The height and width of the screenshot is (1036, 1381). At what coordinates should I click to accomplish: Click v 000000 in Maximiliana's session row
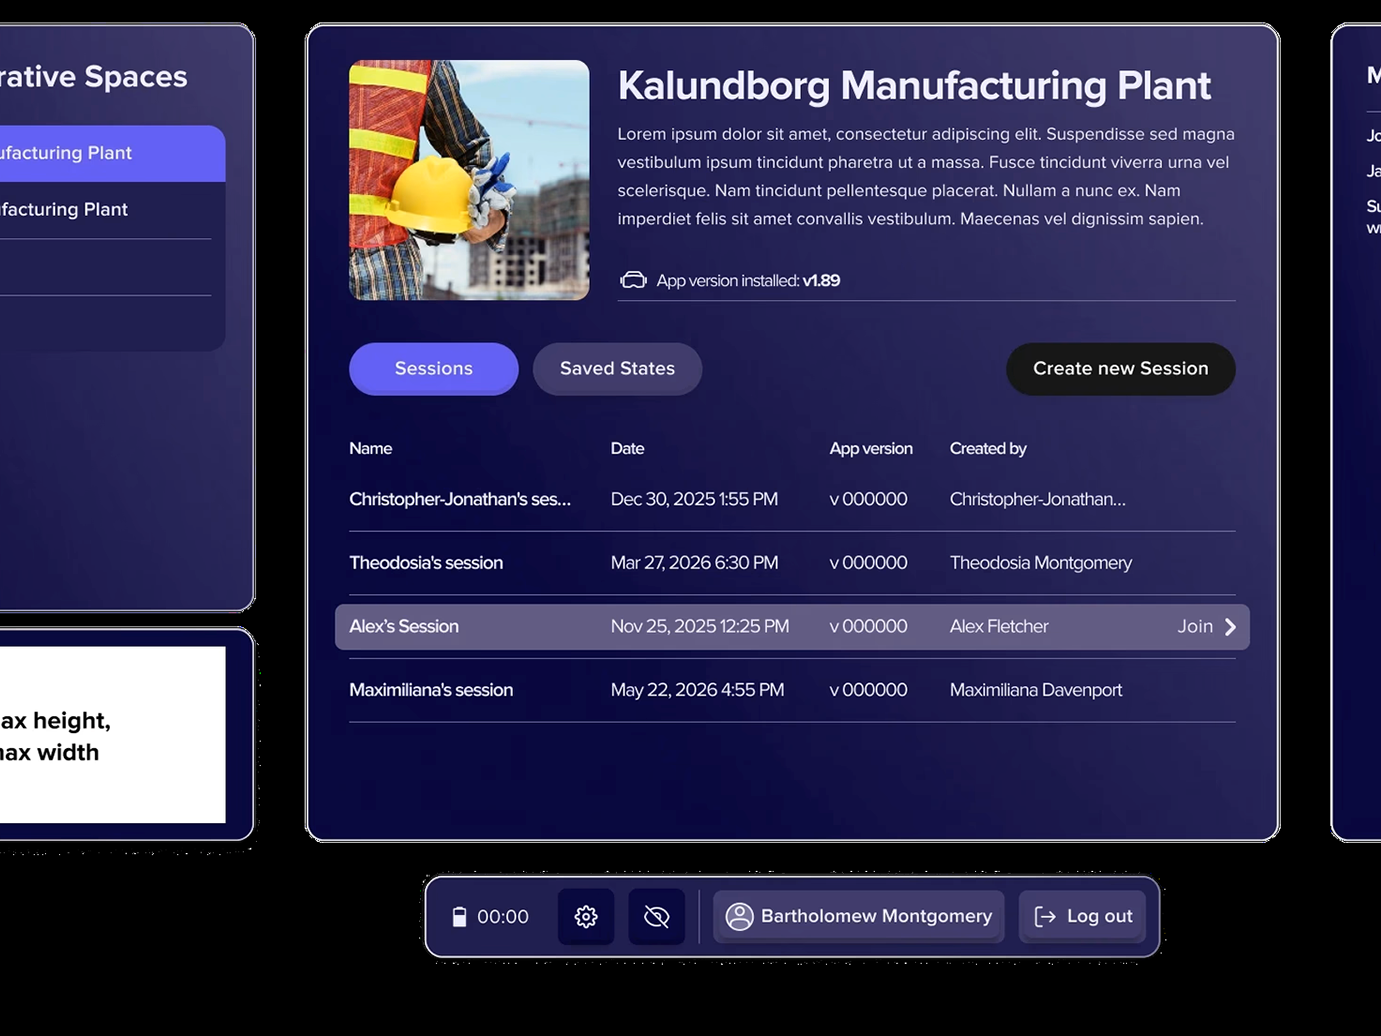(868, 690)
